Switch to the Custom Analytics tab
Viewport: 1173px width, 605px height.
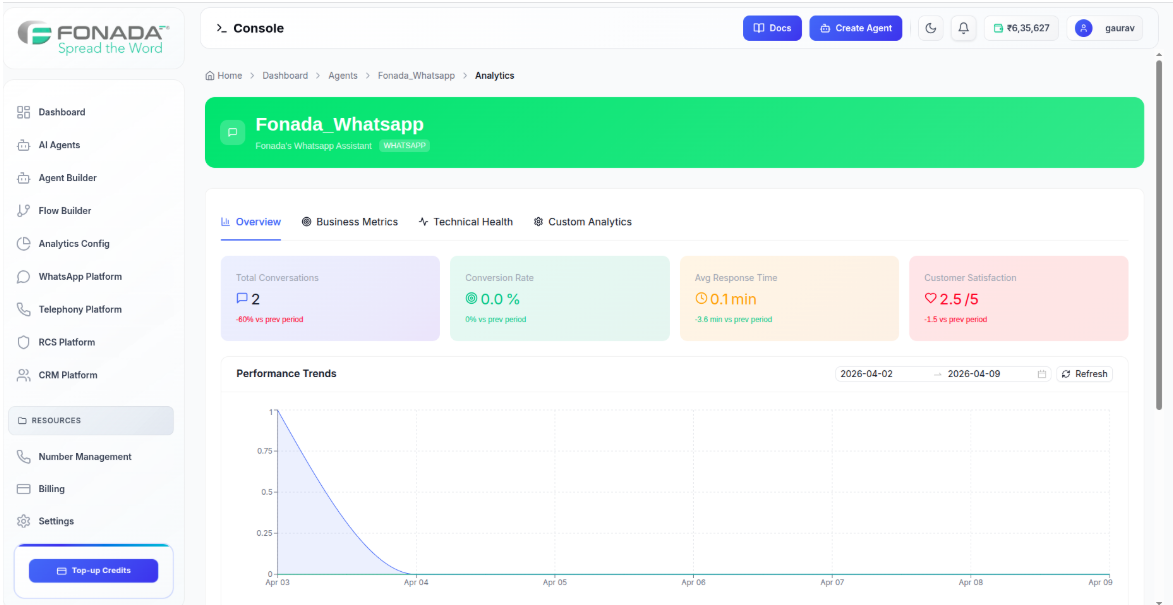(x=583, y=222)
